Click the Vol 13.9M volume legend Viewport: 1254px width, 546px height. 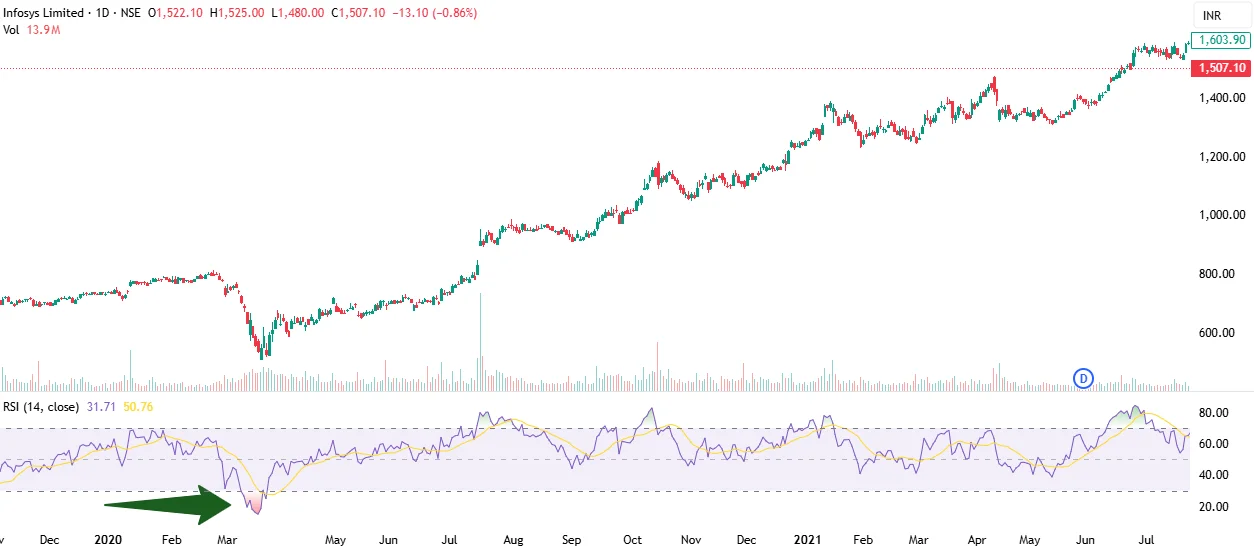(x=32, y=31)
